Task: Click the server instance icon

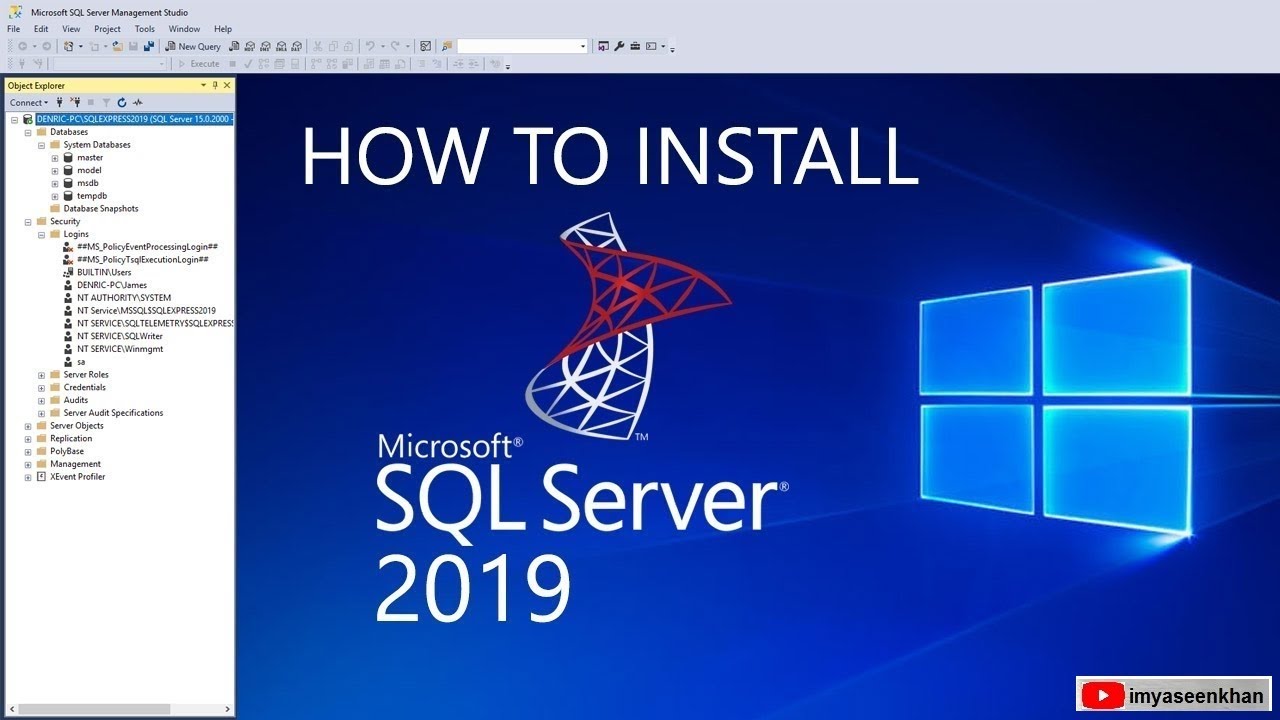Action: [x=28, y=119]
